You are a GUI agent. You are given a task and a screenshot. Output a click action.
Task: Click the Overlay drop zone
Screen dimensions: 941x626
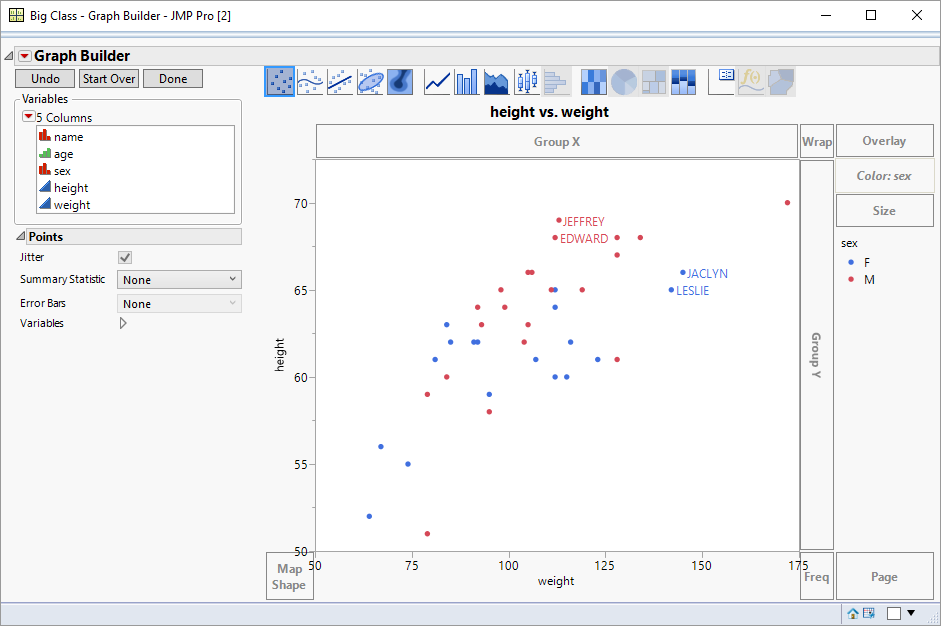(885, 141)
